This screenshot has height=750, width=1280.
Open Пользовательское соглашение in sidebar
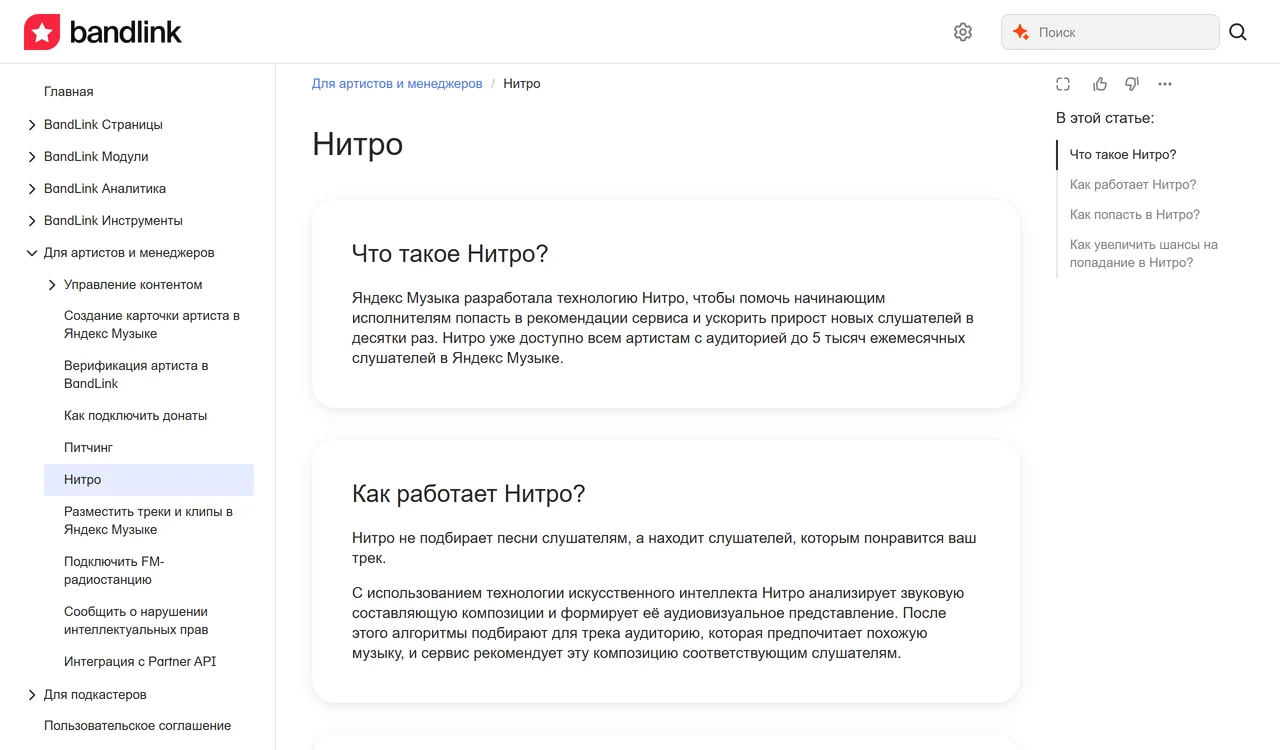point(137,726)
